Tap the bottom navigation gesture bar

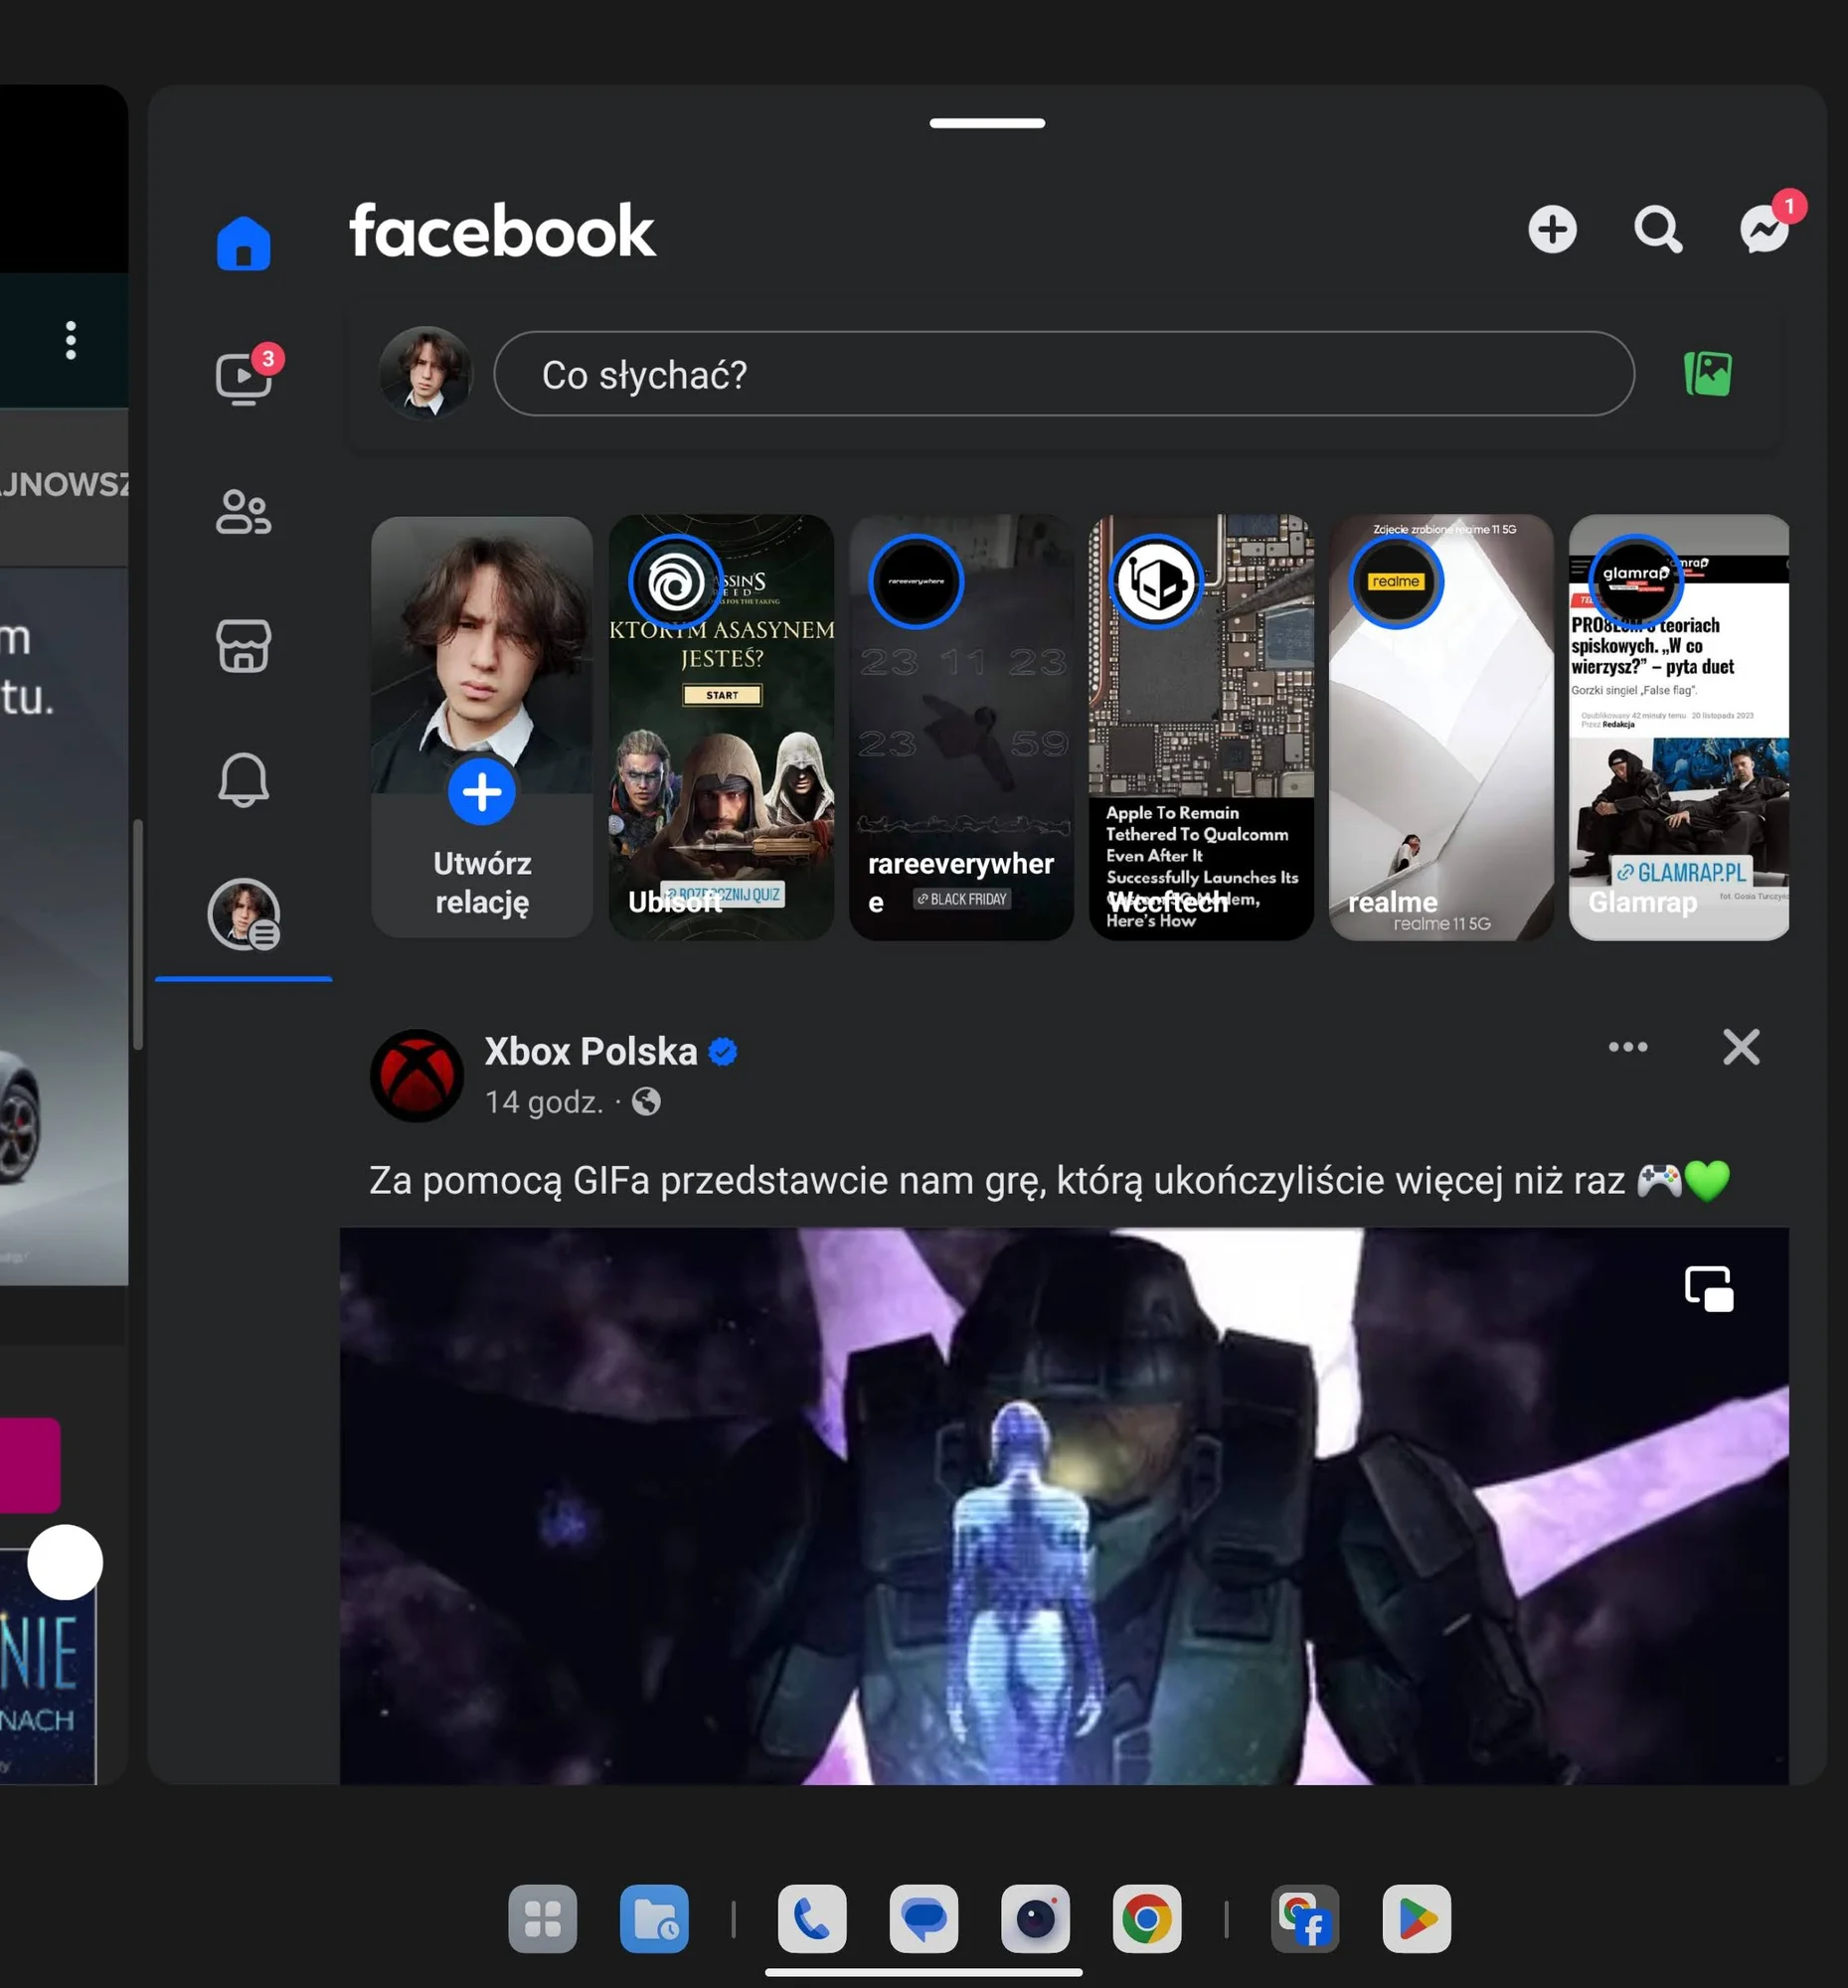pyautogui.click(x=924, y=1973)
